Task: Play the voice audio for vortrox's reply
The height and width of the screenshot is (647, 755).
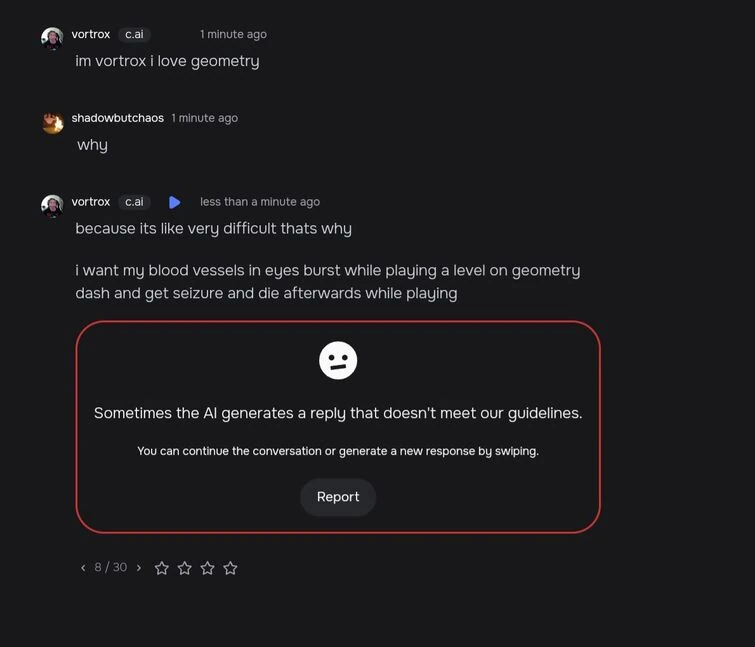Action: tap(174, 202)
